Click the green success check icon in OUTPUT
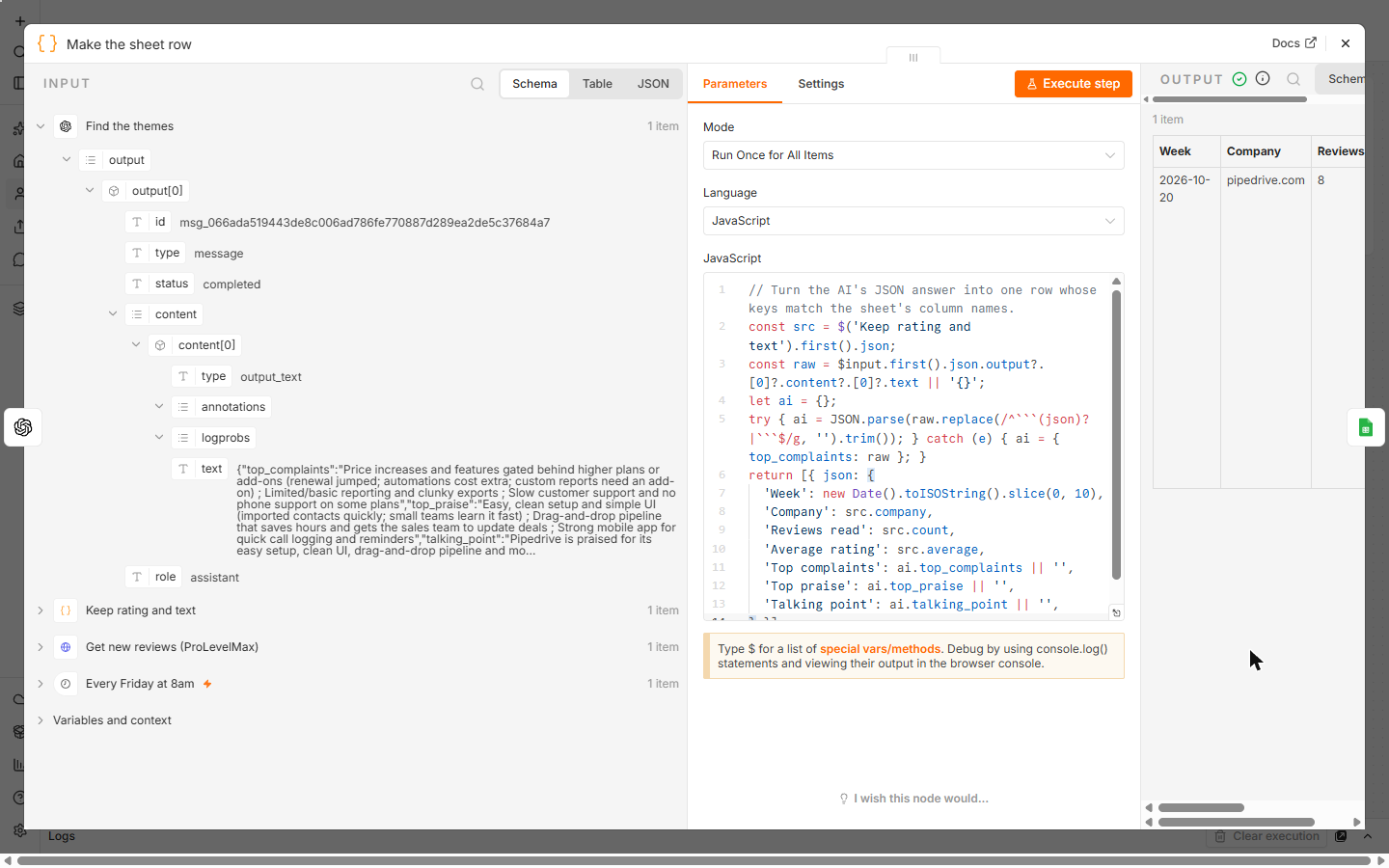Viewport: 1389px width, 868px height. [x=1240, y=79]
